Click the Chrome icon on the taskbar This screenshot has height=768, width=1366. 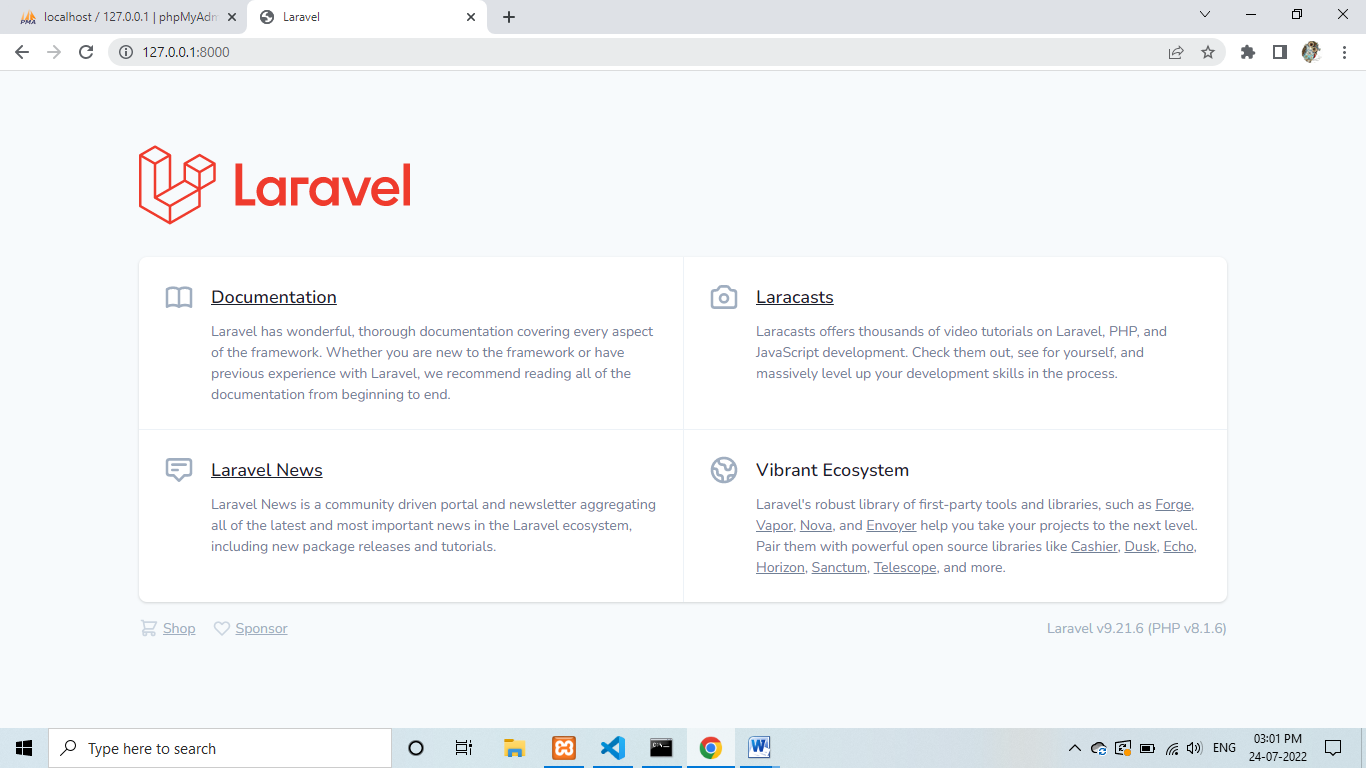click(710, 748)
